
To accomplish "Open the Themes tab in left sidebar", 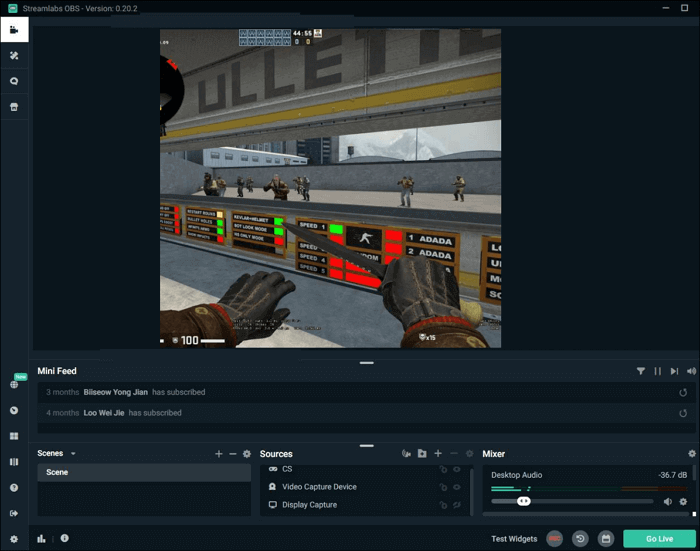I will (14, 55).
